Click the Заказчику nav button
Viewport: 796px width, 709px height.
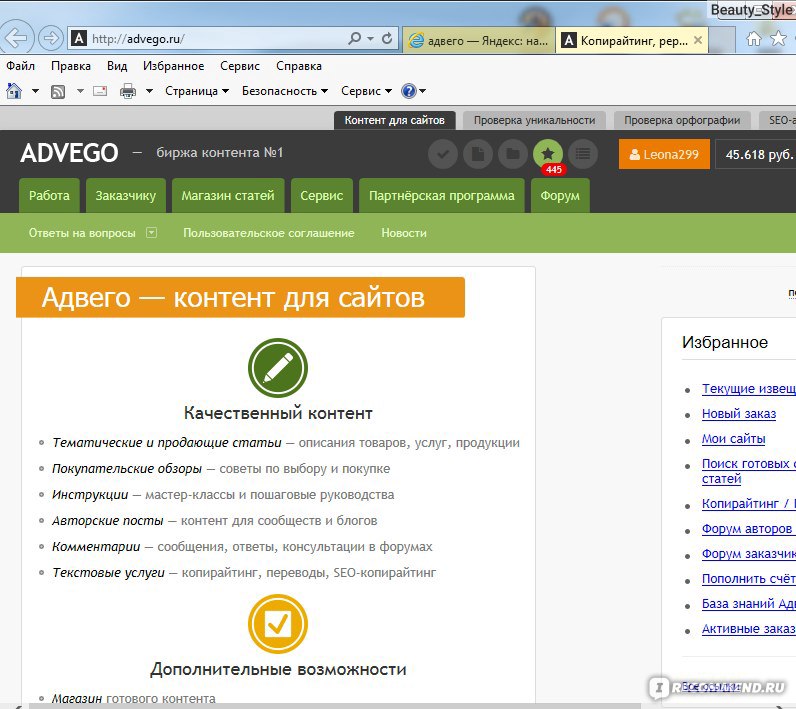click(x=125, y=195)
